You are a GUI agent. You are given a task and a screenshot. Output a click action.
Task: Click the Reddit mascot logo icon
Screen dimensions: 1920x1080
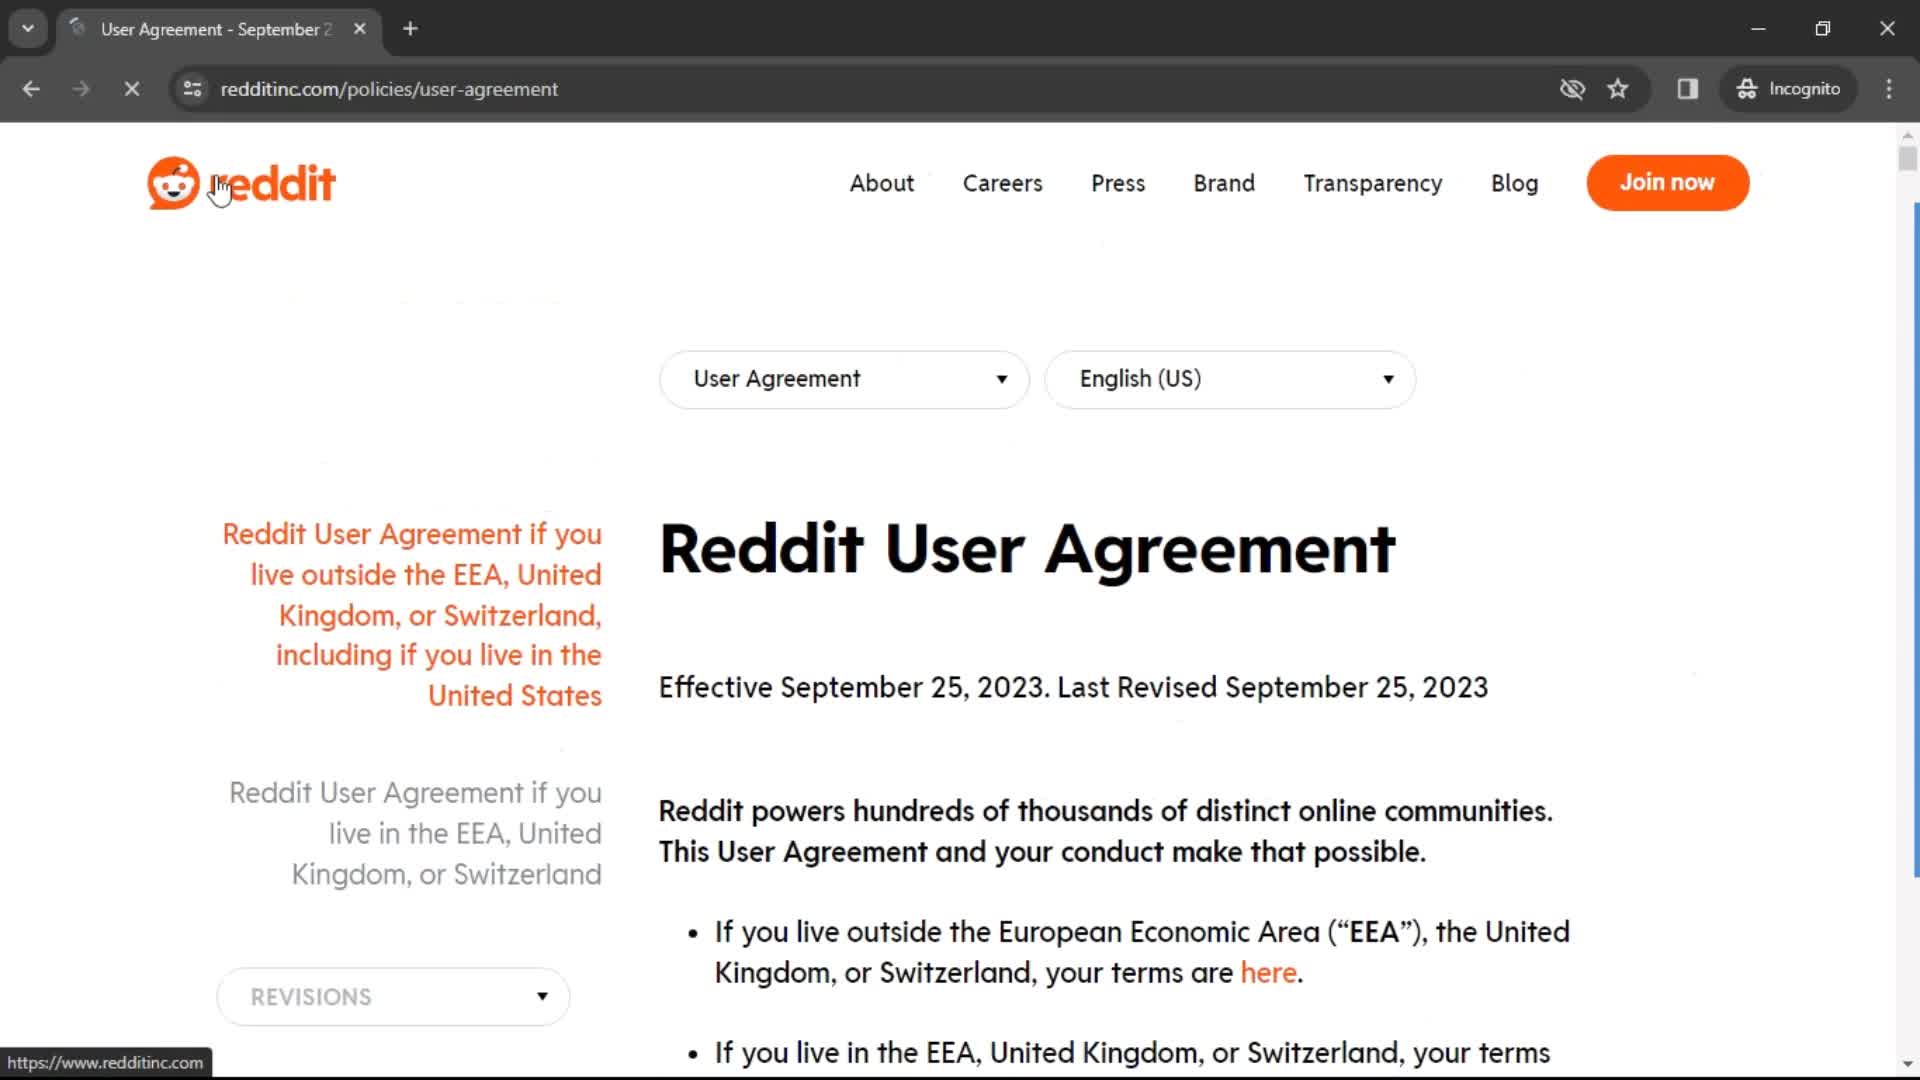pyautogui.click(x=174, y=183)
